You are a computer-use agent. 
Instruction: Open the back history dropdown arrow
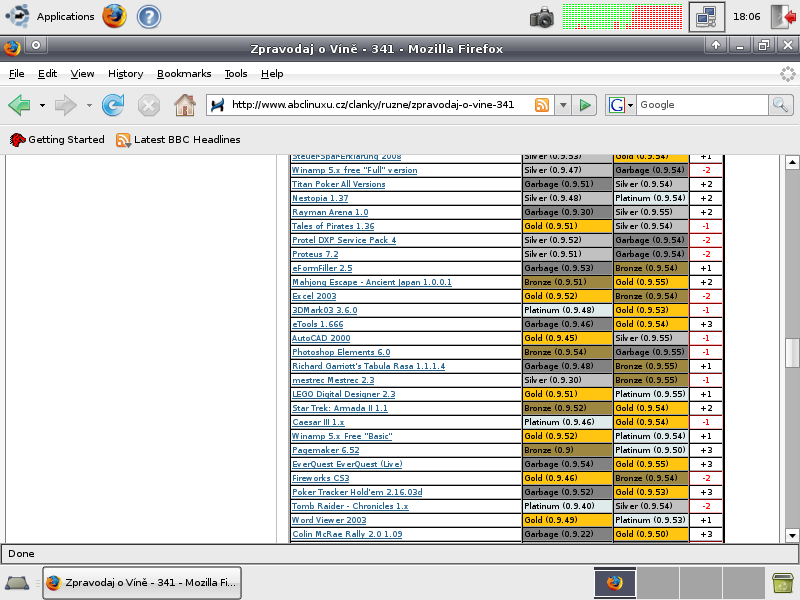pos(42,106)
